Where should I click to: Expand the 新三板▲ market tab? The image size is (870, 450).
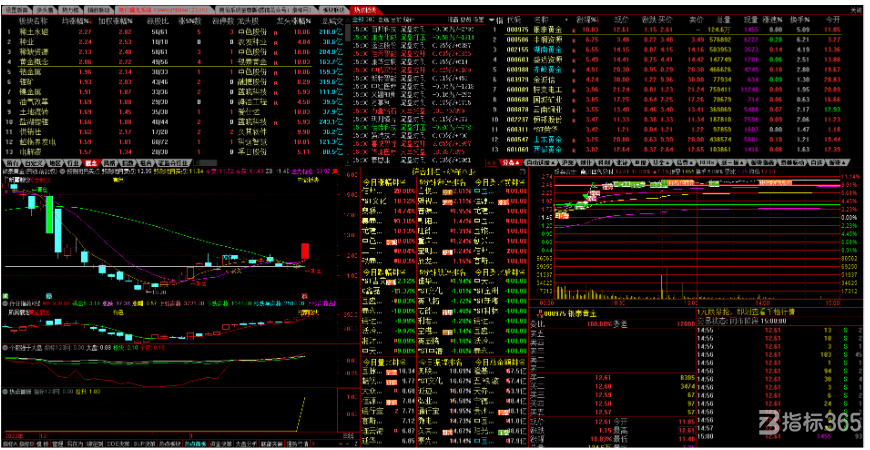click(x=732, y=163)
